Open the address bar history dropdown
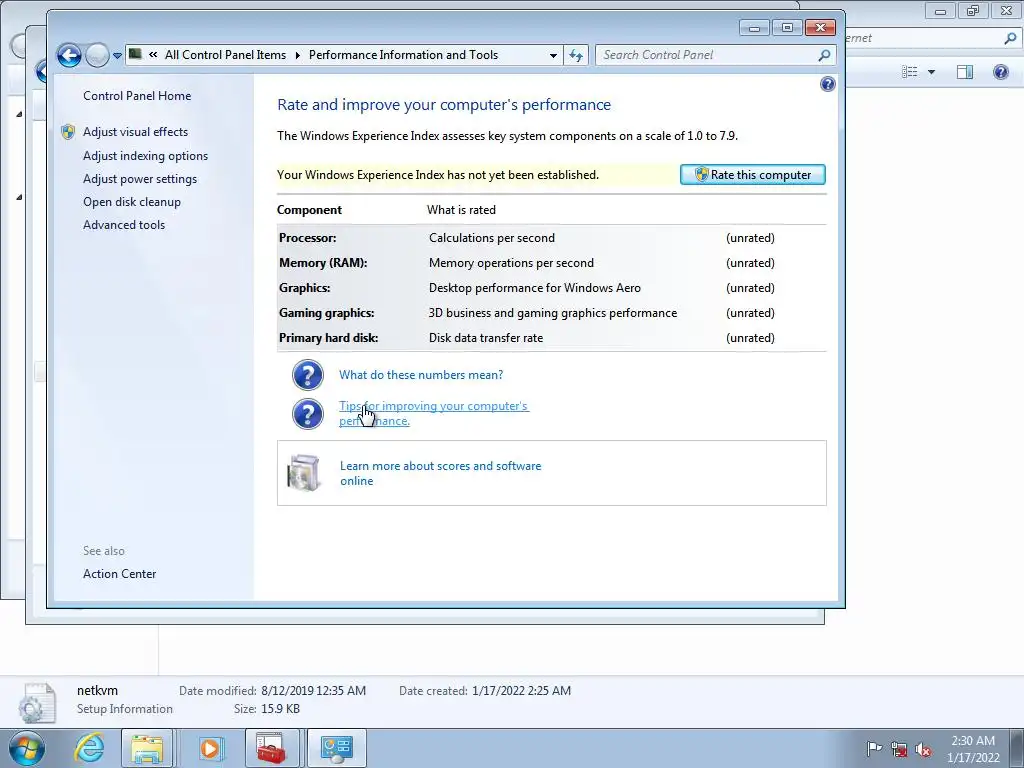Viewport: 1024px width, 768px height. (x=553, y=56)
